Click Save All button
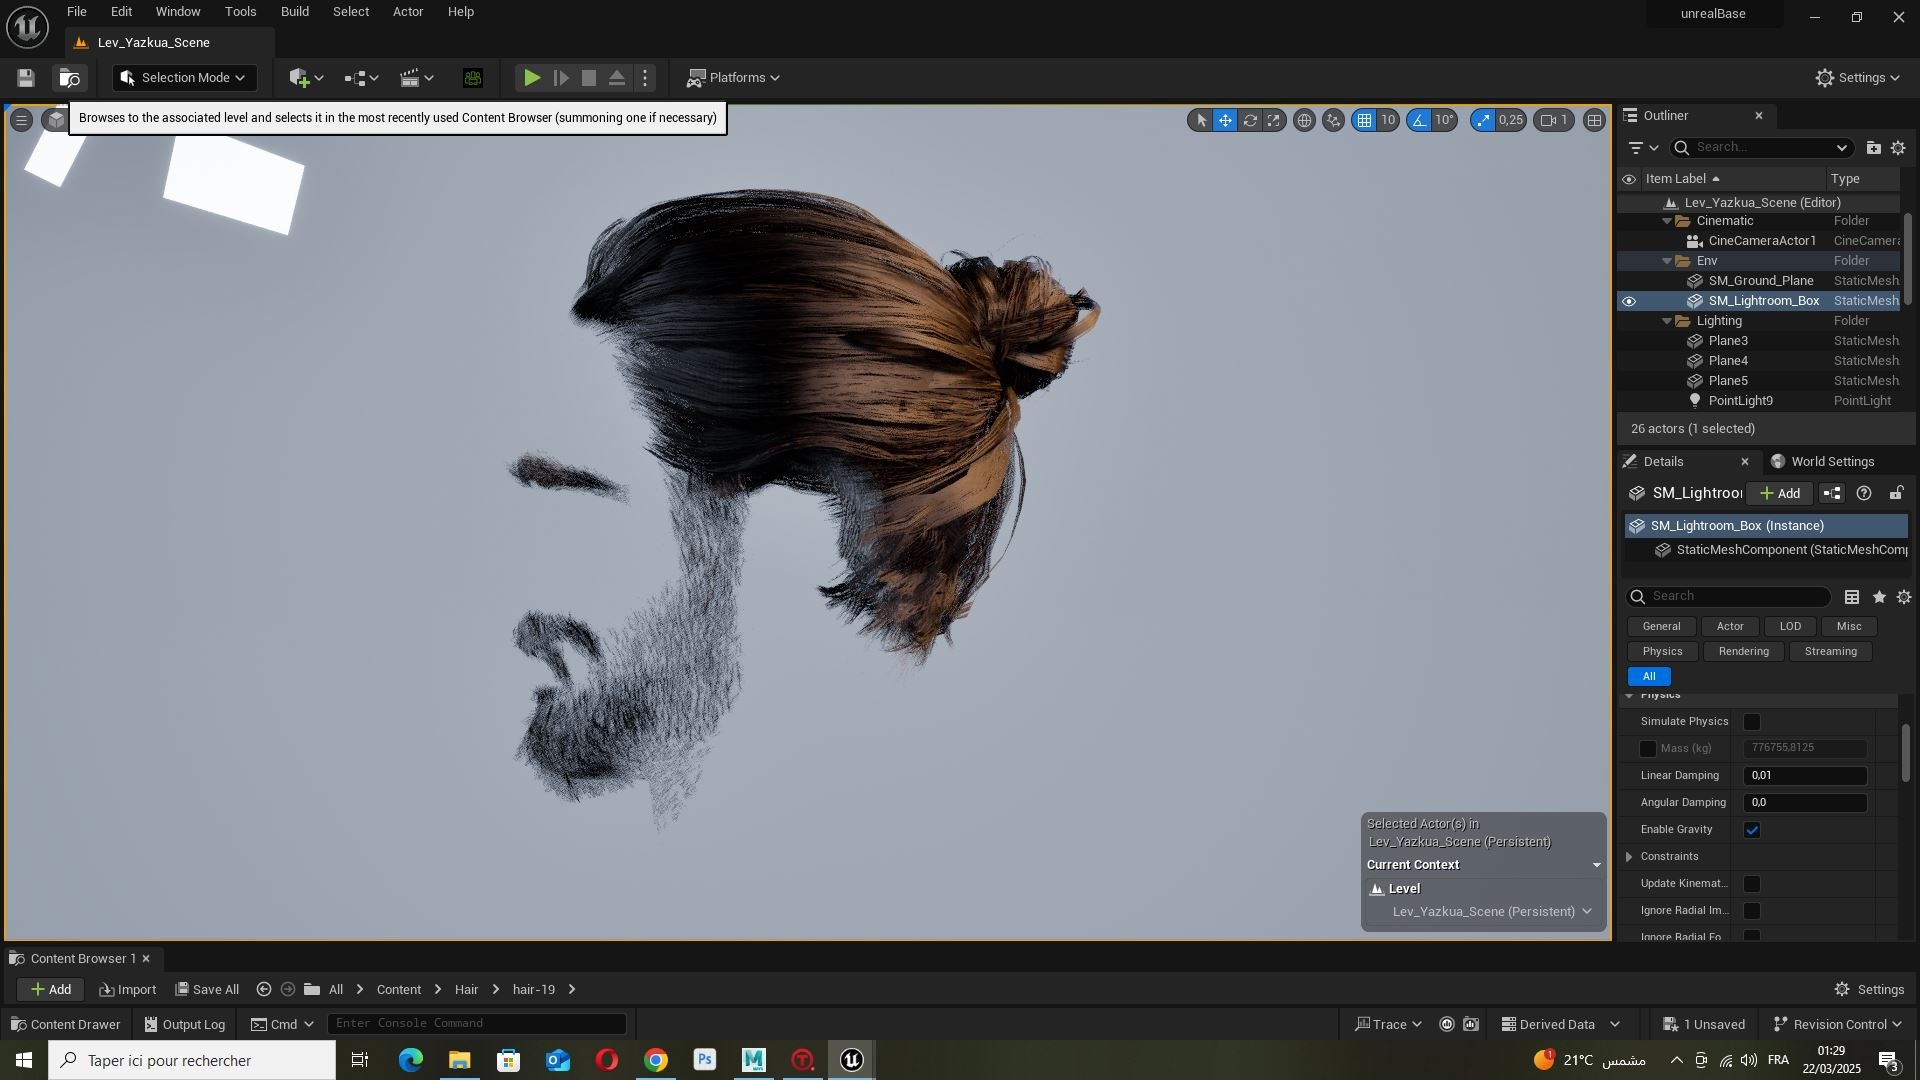 coord(207,990)
